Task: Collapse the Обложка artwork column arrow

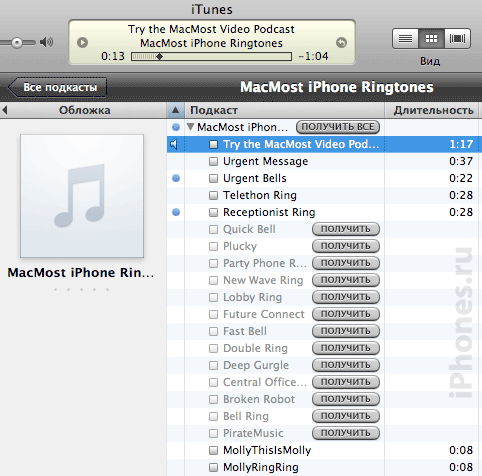Action: coord(5,110)
